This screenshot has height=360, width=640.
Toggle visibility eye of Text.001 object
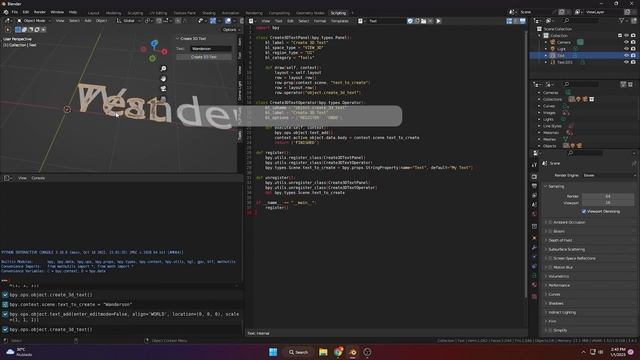pos(626,62)
